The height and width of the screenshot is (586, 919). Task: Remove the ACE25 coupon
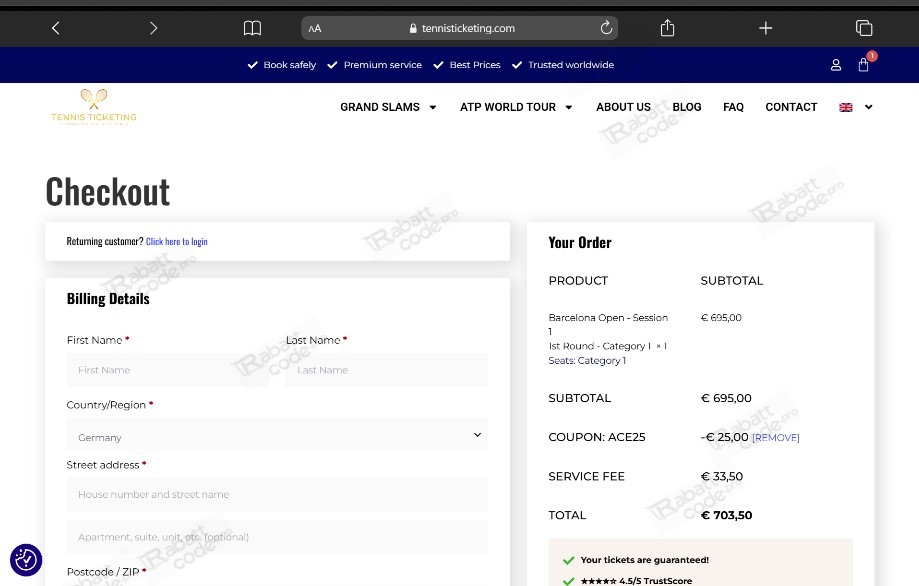tap(775, 438)
